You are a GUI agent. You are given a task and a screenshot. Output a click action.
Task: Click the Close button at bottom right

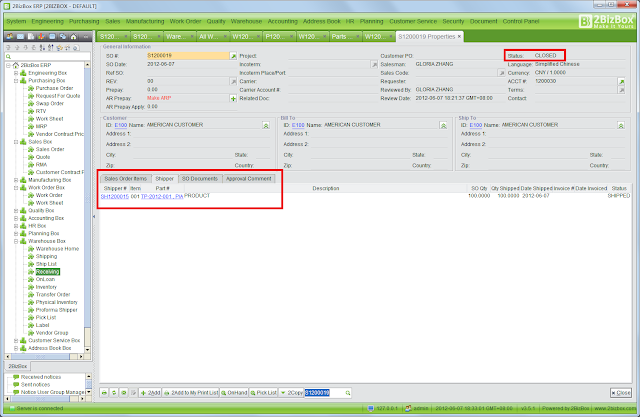click(x=621, y=393)
